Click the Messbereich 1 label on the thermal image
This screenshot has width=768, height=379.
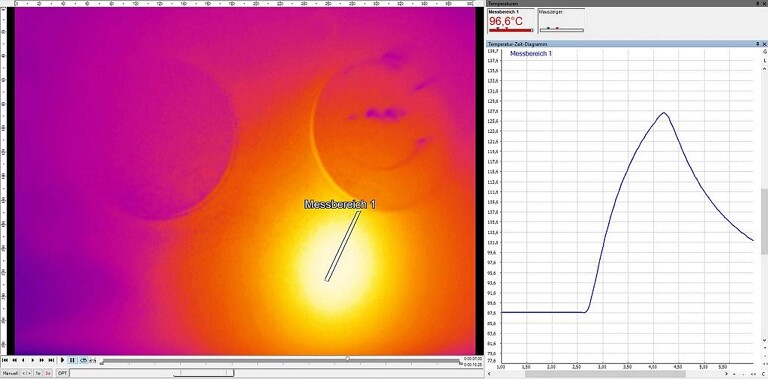(x=340, y=204)
